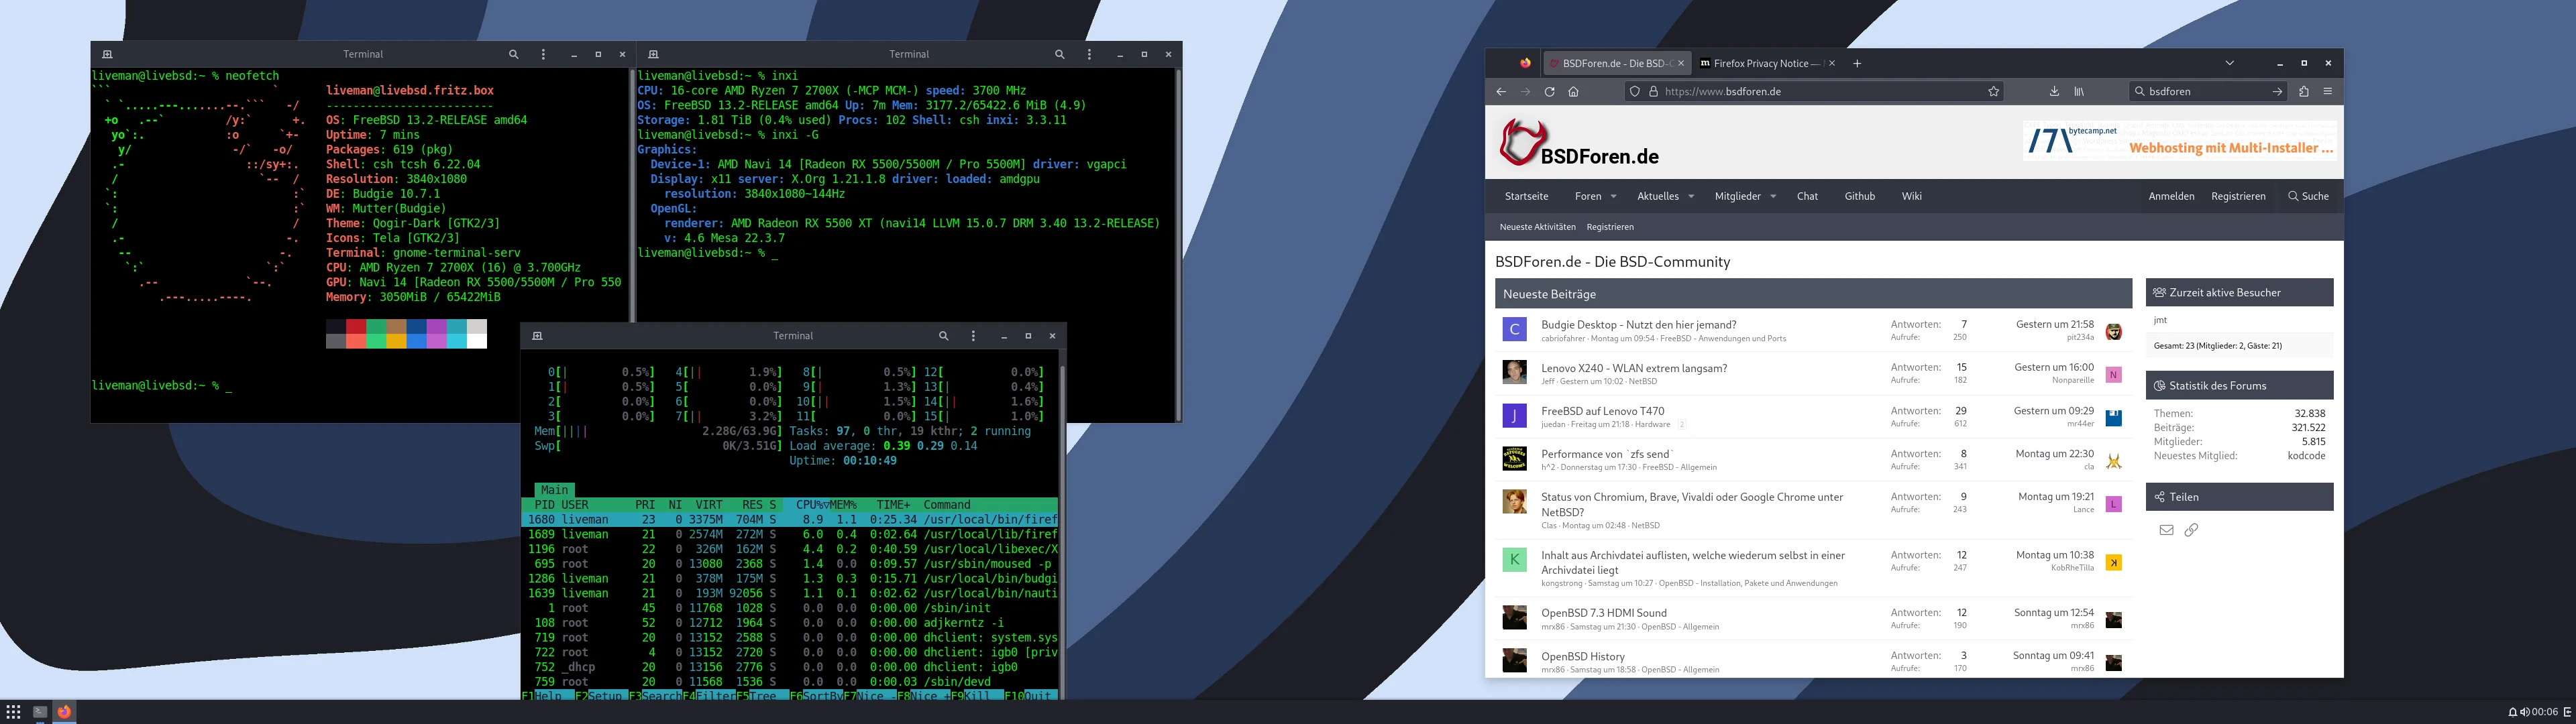Open thread OpenBSD 7.3 HDMI Sound
The height and width of the screenshot is (724, 2576).
point(1603,613)
